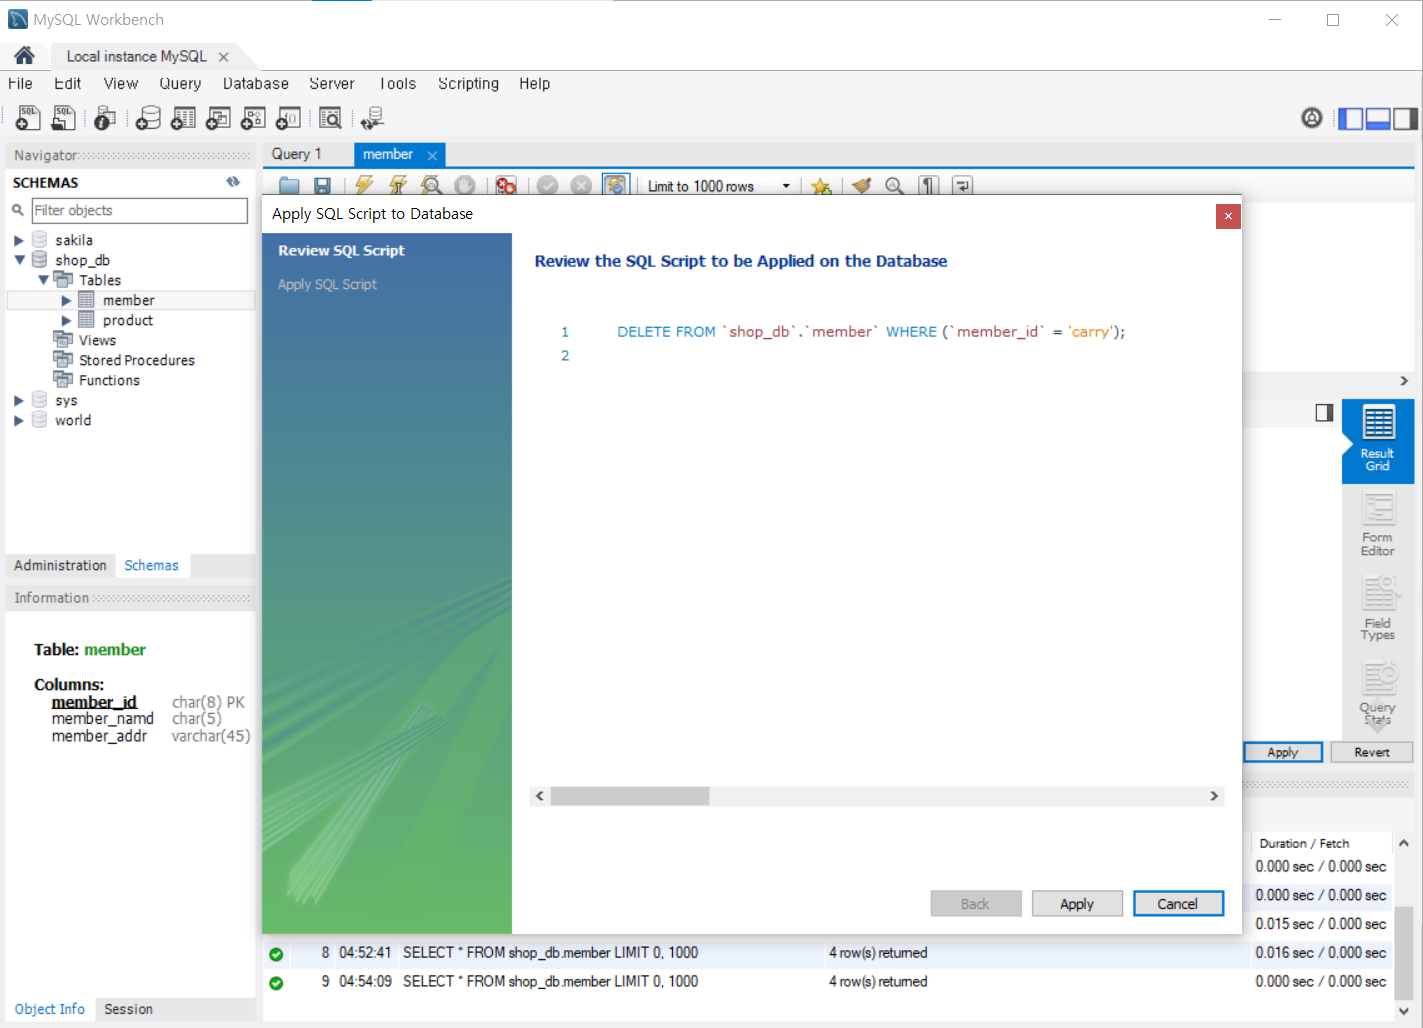
Task: Open the home screen tab icon
Action: [x=24, y=56]
